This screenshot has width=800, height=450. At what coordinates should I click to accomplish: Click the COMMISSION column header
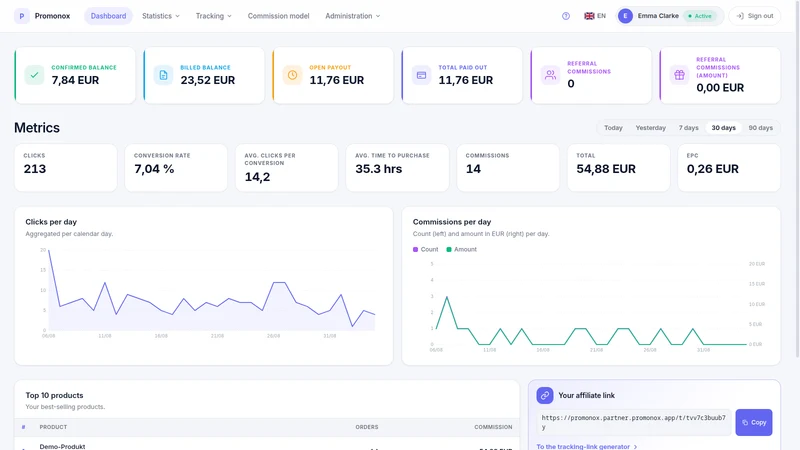click(493, 427)
